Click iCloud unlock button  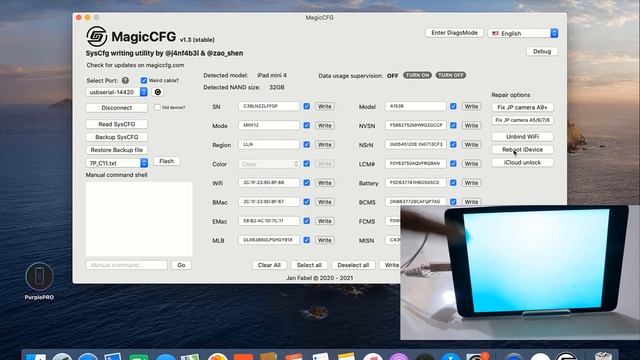coord(522,162)
